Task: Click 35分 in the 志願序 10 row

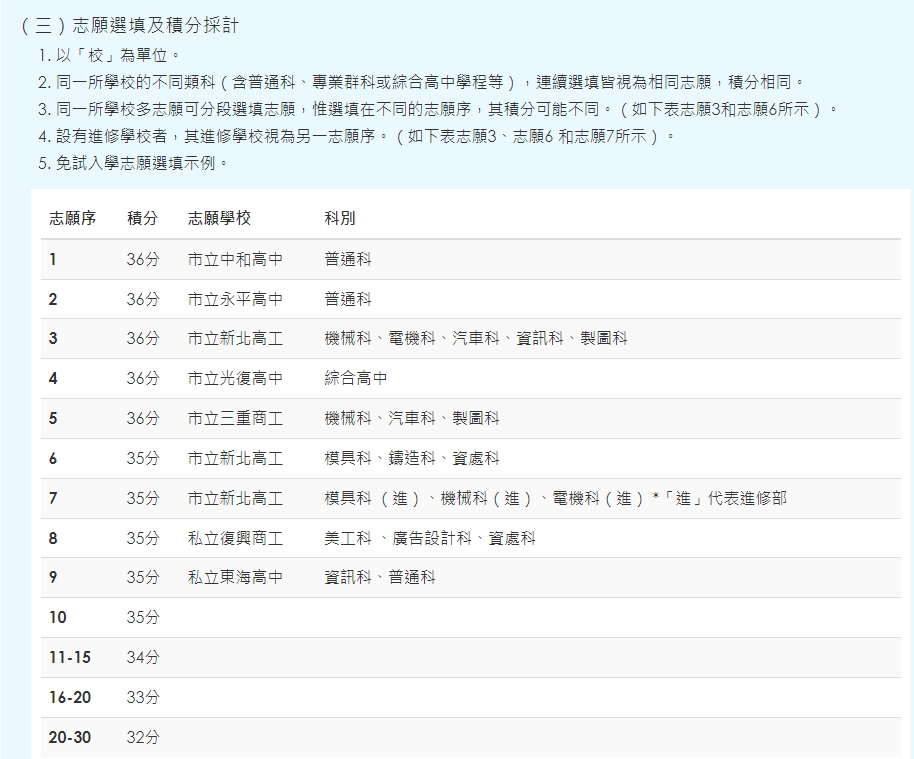Action: [143, 617]
